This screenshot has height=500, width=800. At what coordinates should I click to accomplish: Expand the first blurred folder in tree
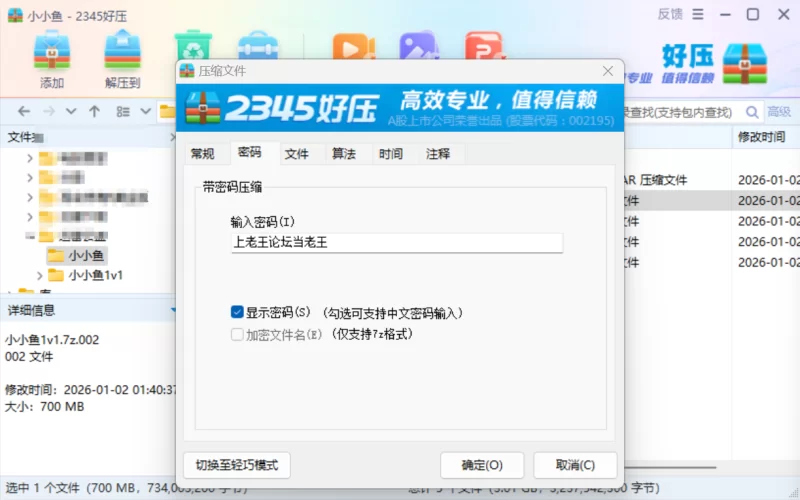[30, 158]
